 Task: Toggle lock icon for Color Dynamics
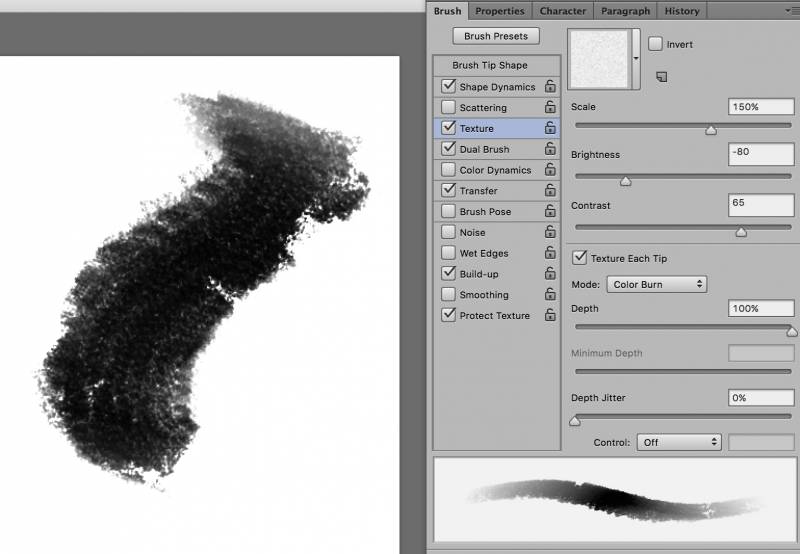pyautogui.click(x=550, y=171)
